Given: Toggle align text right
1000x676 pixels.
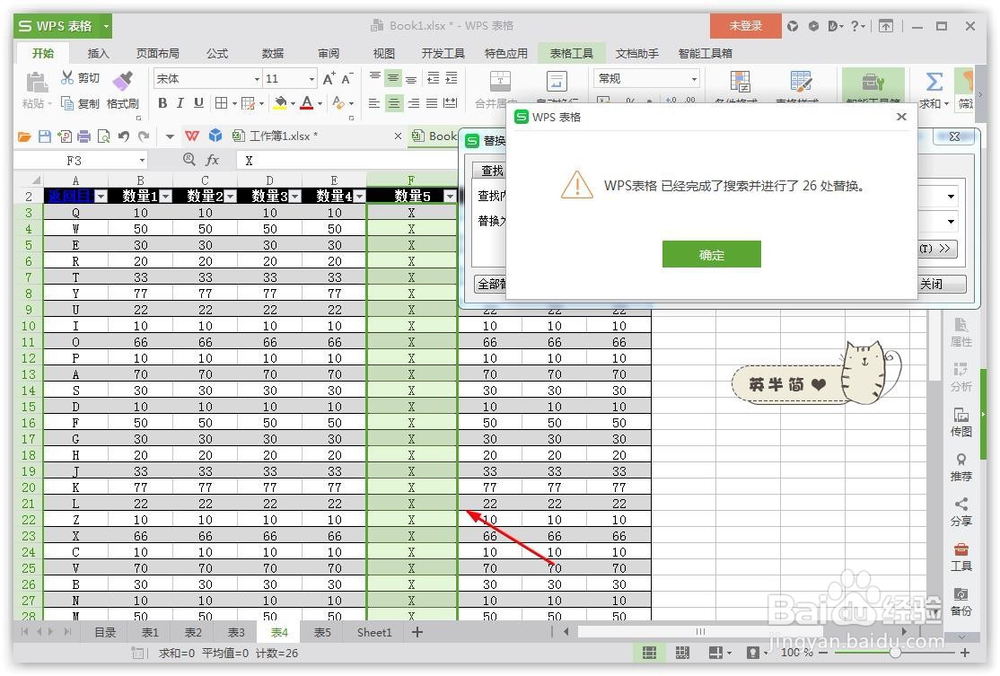Looking at the screenshot, I should (413, 103).
